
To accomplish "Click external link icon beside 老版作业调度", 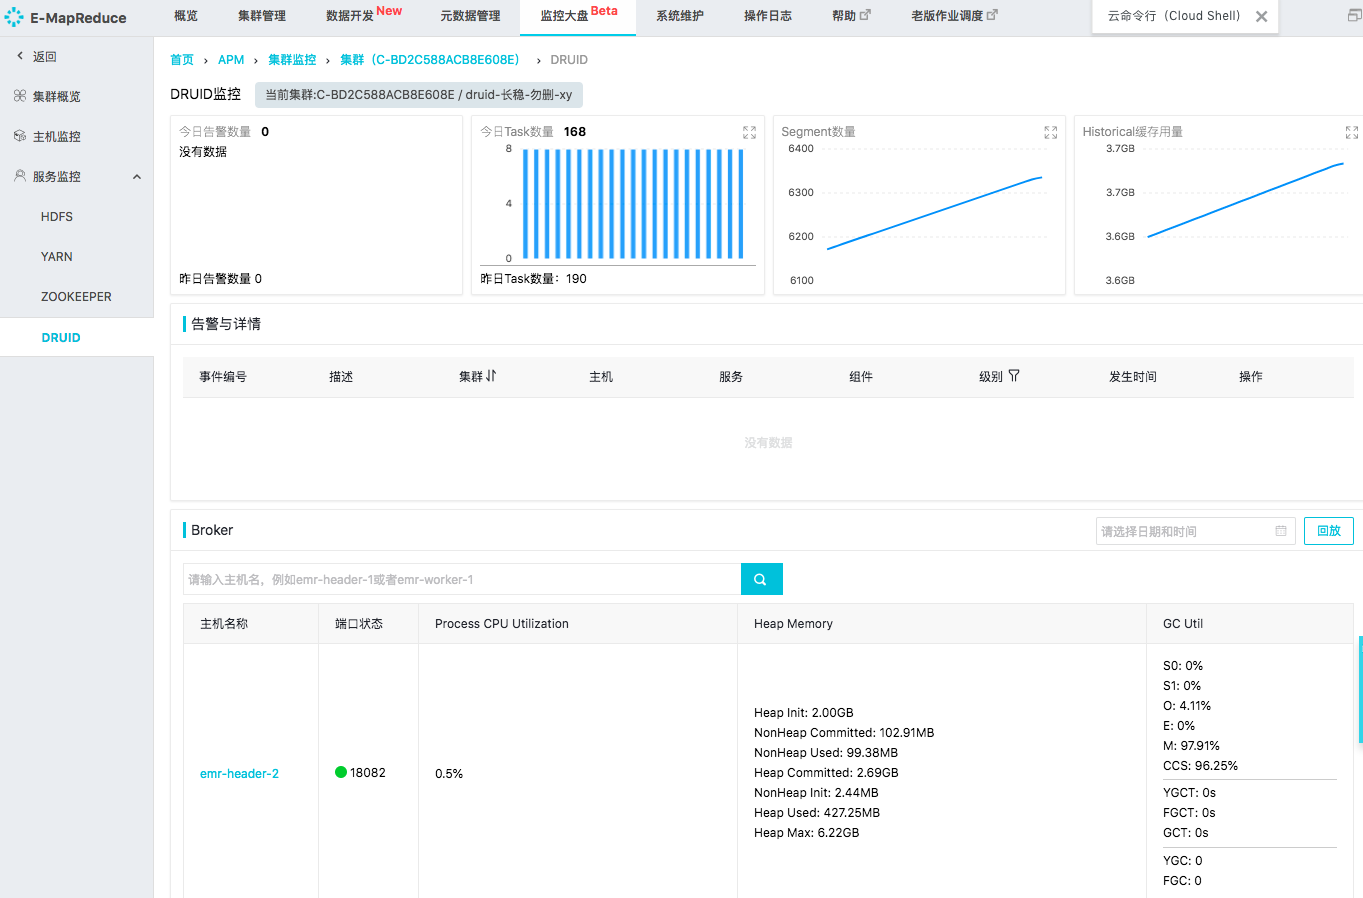I will coord(992,15).
